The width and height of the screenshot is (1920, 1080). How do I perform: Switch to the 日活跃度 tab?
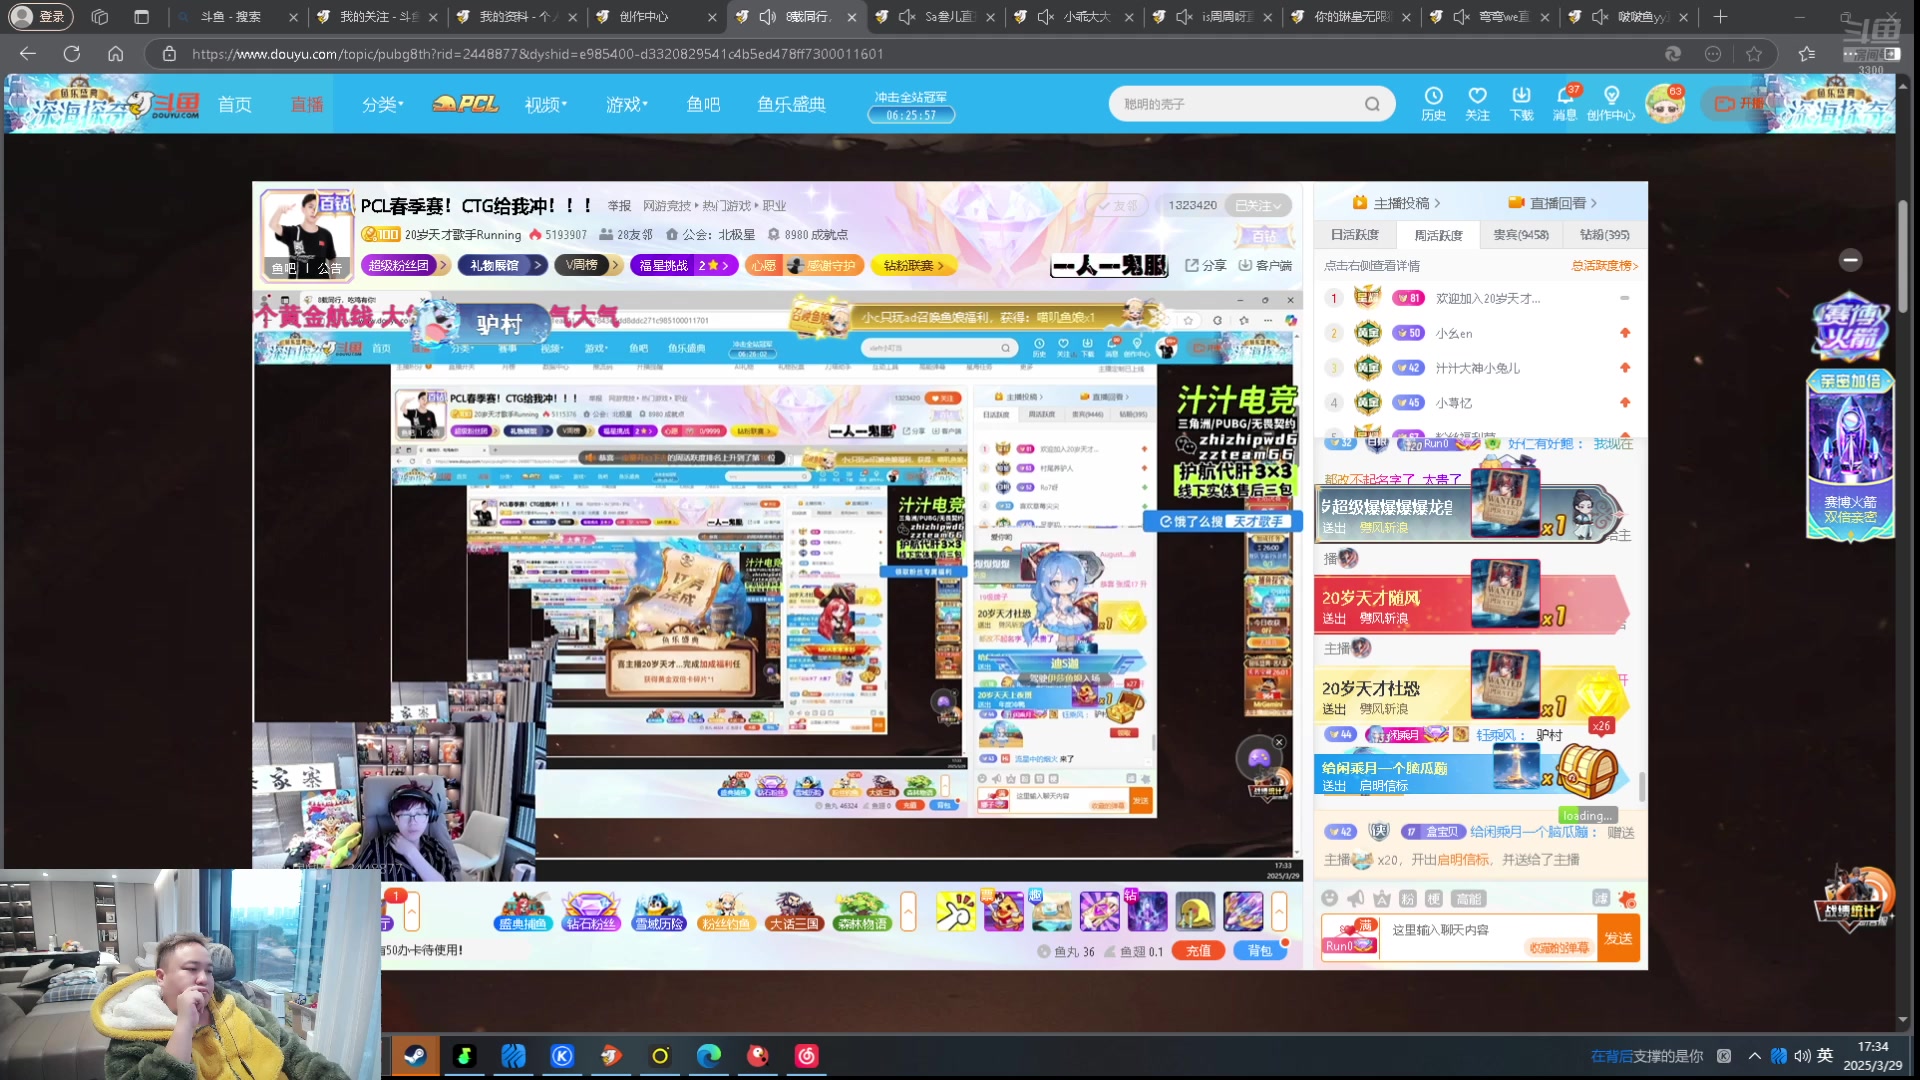1355,235
